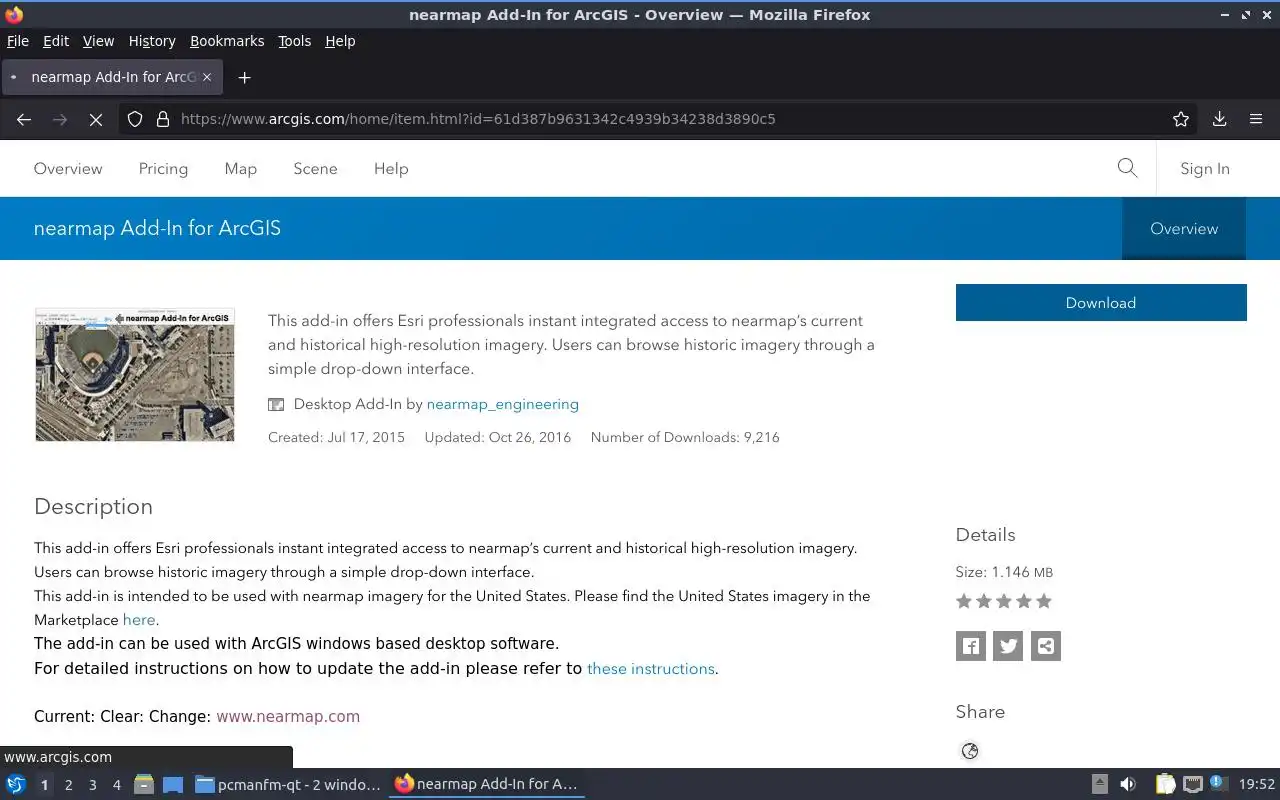Click the add-in stadium thumbnail image
This screenshot has height=800, width=1280.
[x=135, y=374]
